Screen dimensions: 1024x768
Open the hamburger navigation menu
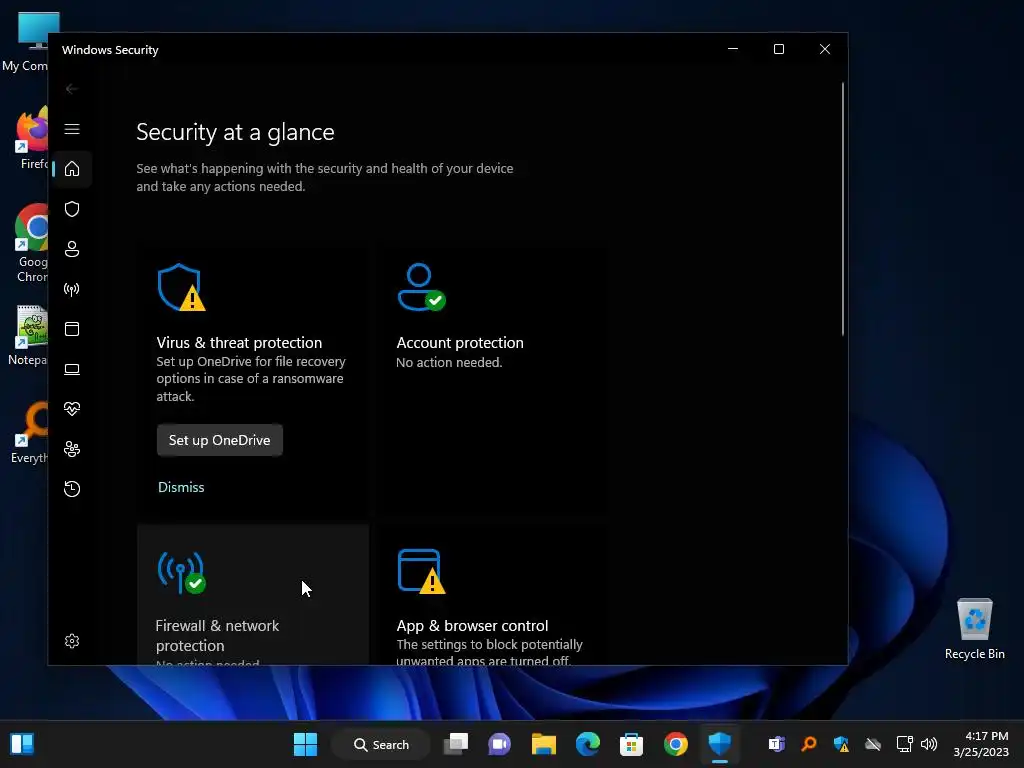(72, 129)
